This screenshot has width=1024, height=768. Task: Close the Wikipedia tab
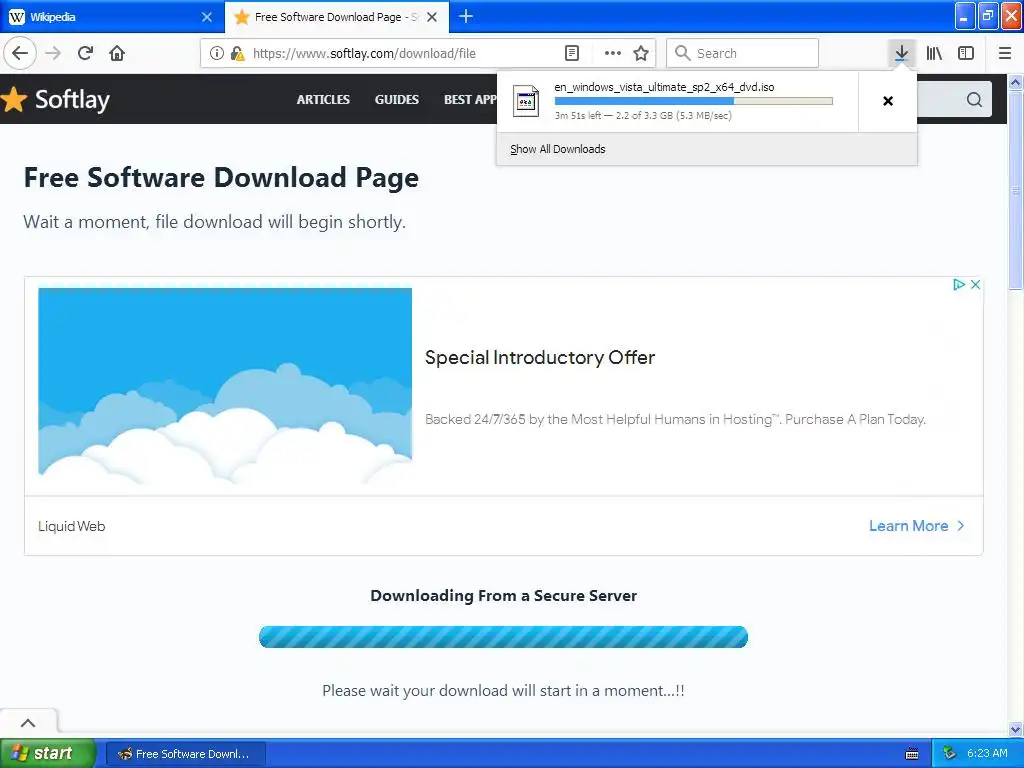coord(206,17)
